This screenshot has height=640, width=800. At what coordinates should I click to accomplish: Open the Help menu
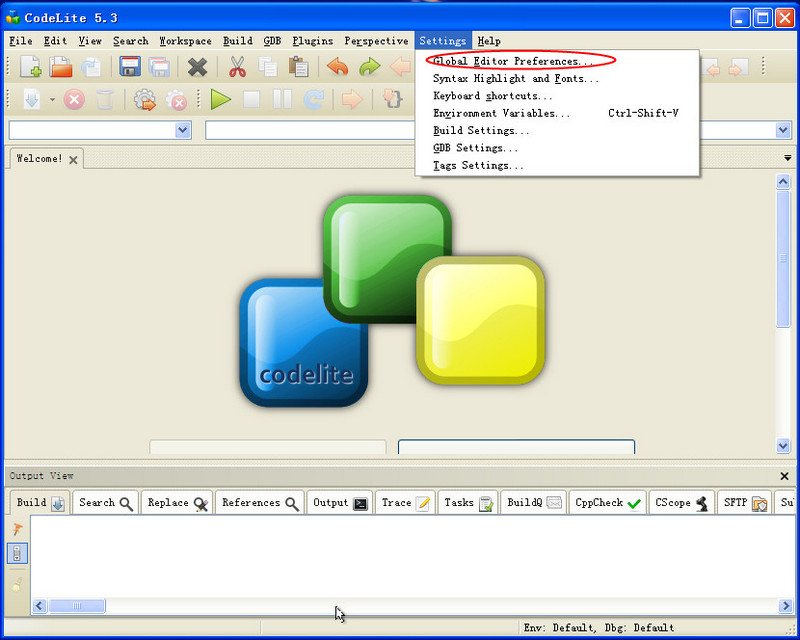[489, 41]
